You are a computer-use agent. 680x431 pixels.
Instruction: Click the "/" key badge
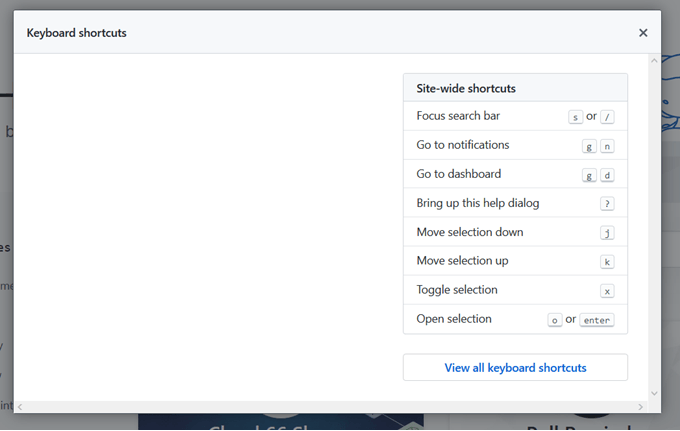(607, 117)
